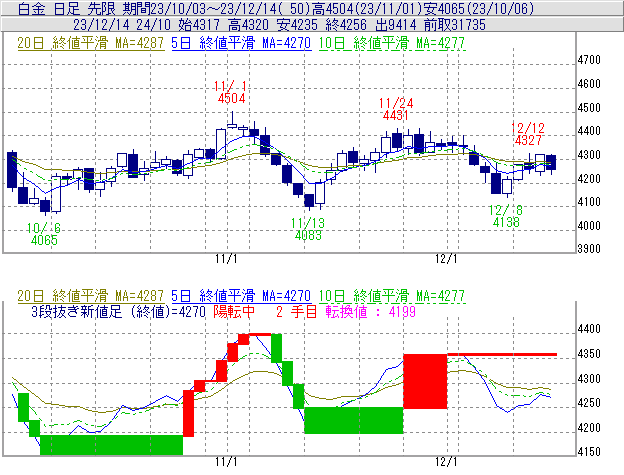This screenshot has width=624, height=475.
Task: Click the 4700 price axis label
Action: click(x=589, y=60)
